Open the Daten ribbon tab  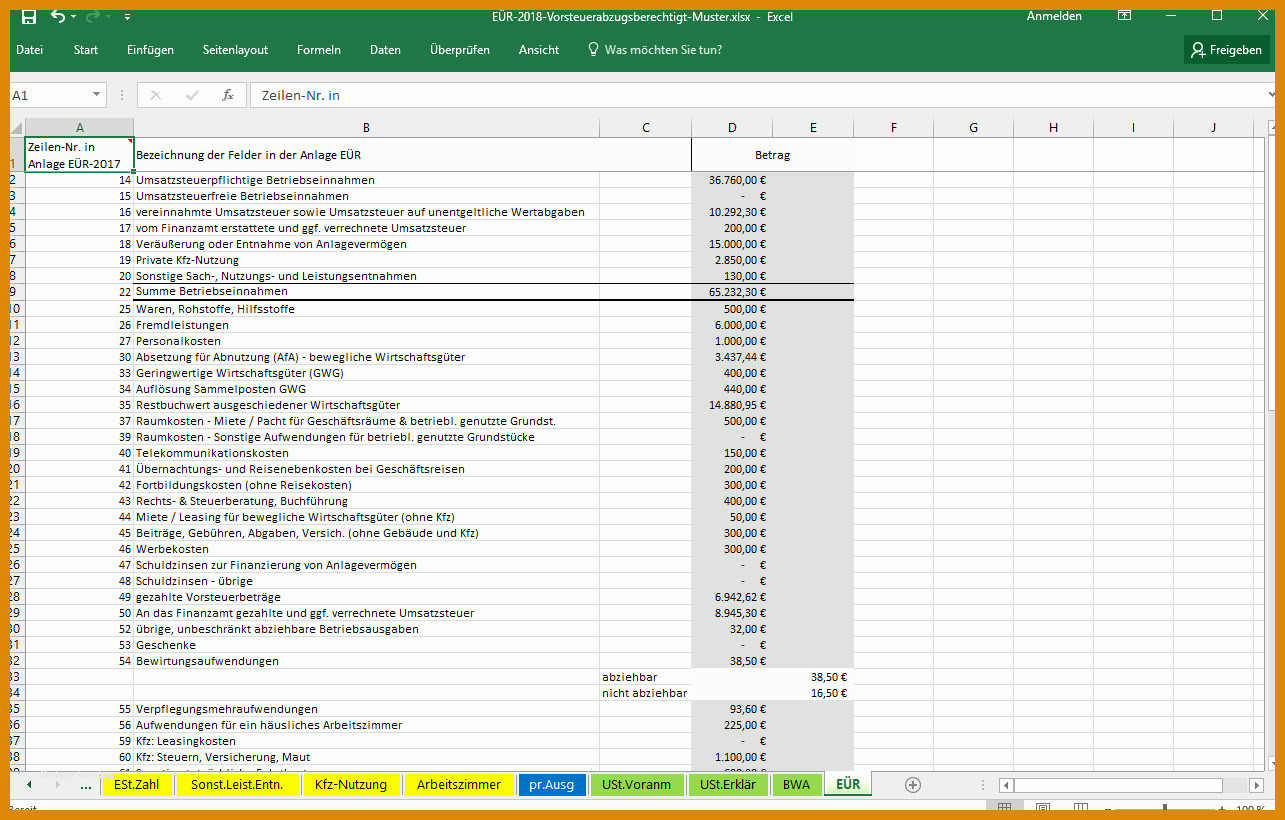tap(385, 50)
